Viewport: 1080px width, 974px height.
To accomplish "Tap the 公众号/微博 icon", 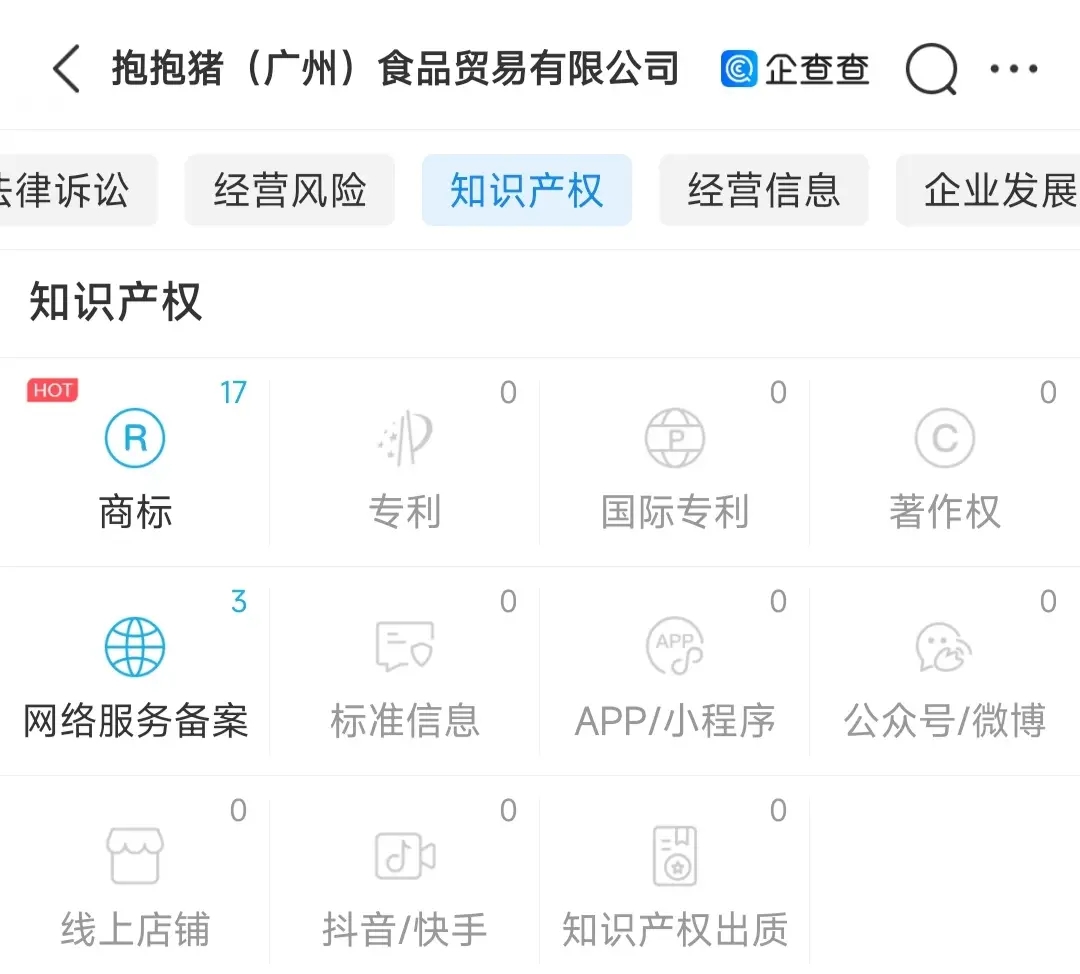I will (944, 647).
